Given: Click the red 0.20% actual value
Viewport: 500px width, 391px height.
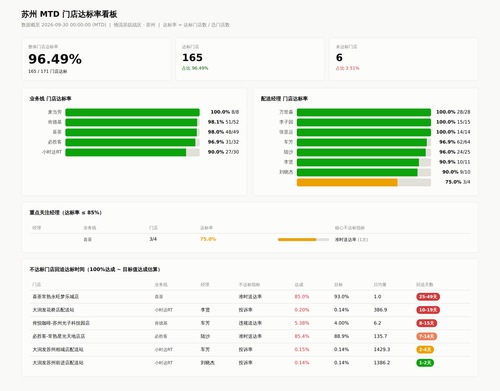Looking at the screenshot, I should [302, 310].
